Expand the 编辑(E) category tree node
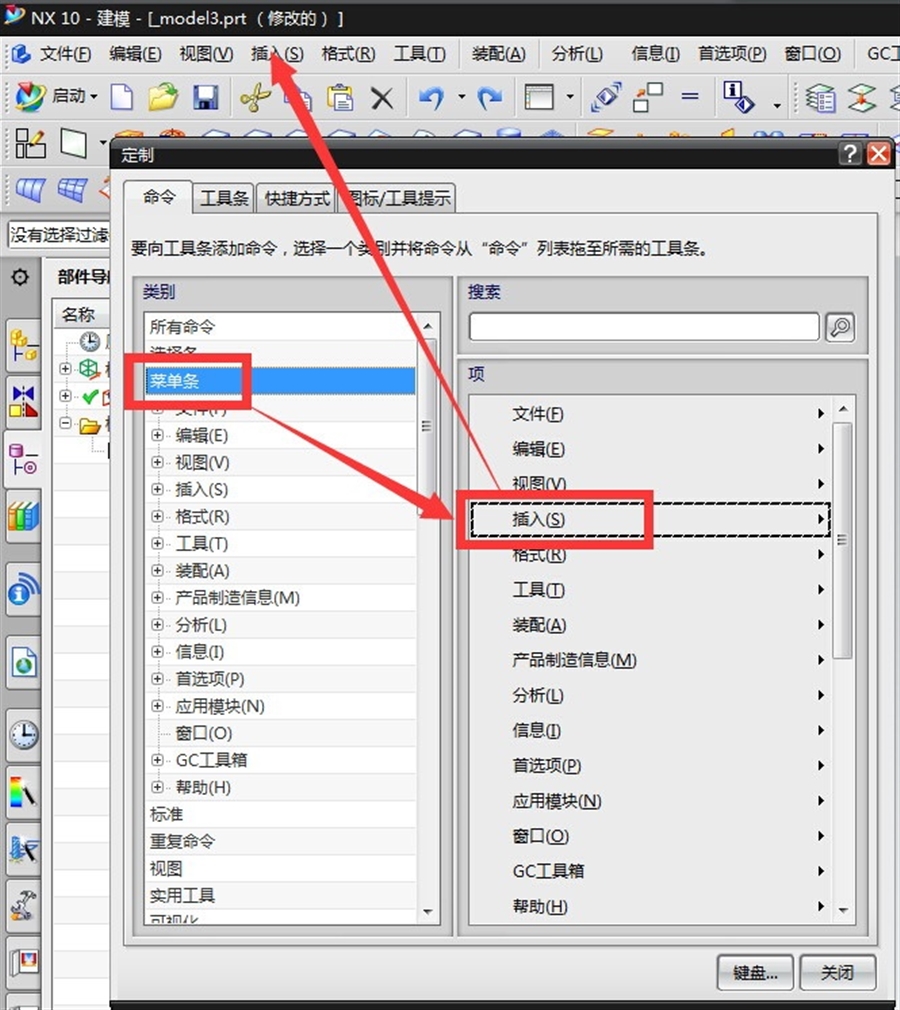Viewport: 900px width, 1010px height. pos(157,435)
